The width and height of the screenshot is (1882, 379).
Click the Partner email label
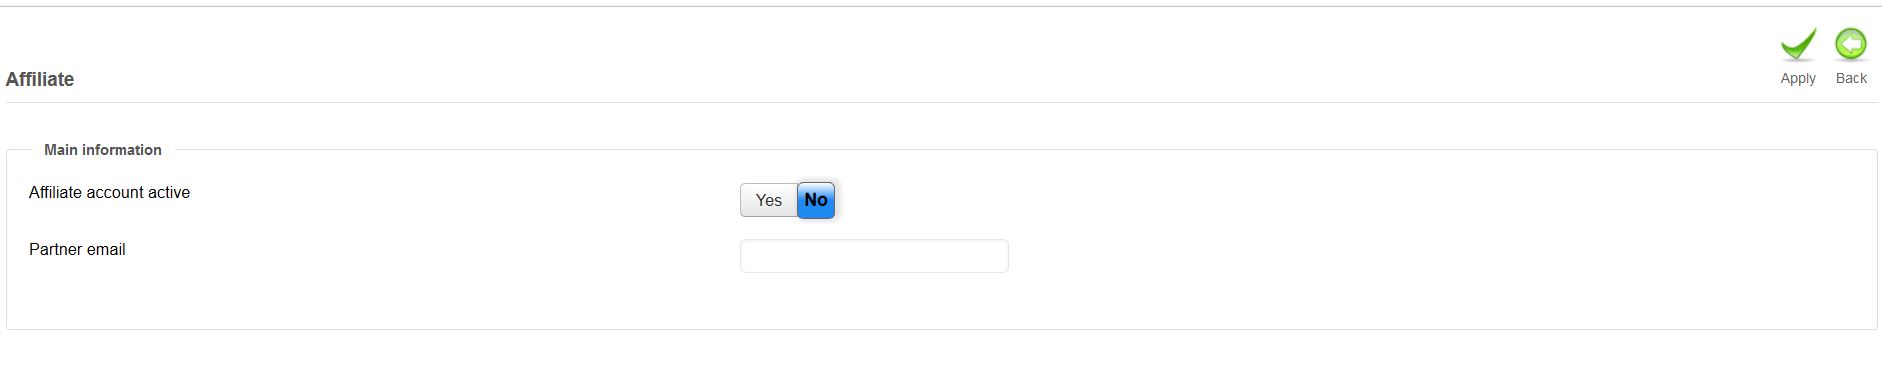tap(77, 250)
